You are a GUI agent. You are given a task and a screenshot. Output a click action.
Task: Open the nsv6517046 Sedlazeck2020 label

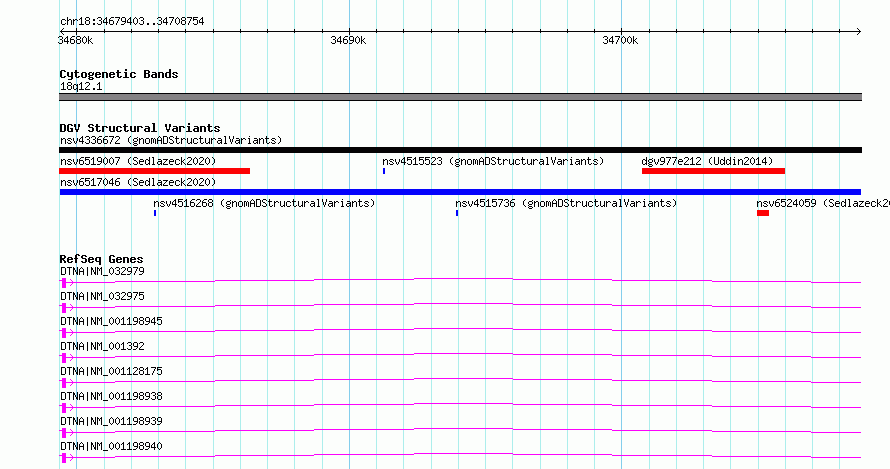(138, 182)
